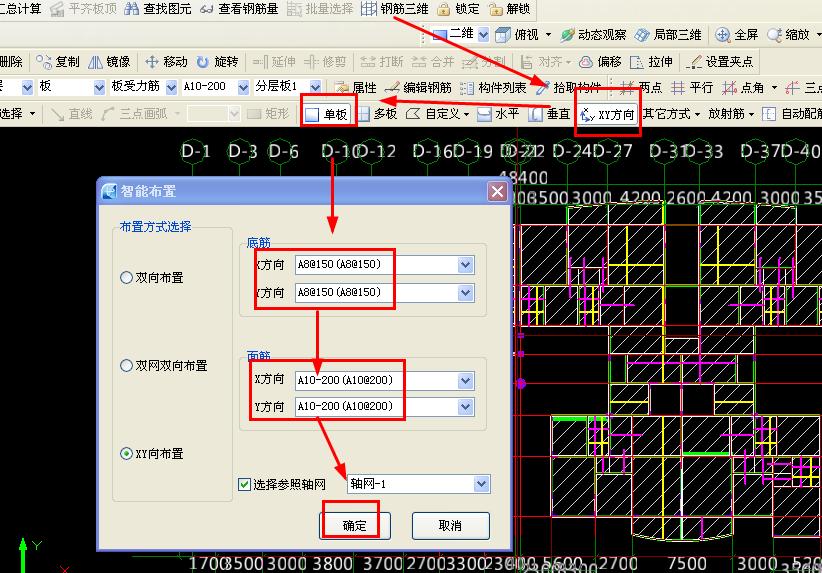Start 动态观察 dynamic orbit view
Screen dimensions: 822x573
click(593, 35)
